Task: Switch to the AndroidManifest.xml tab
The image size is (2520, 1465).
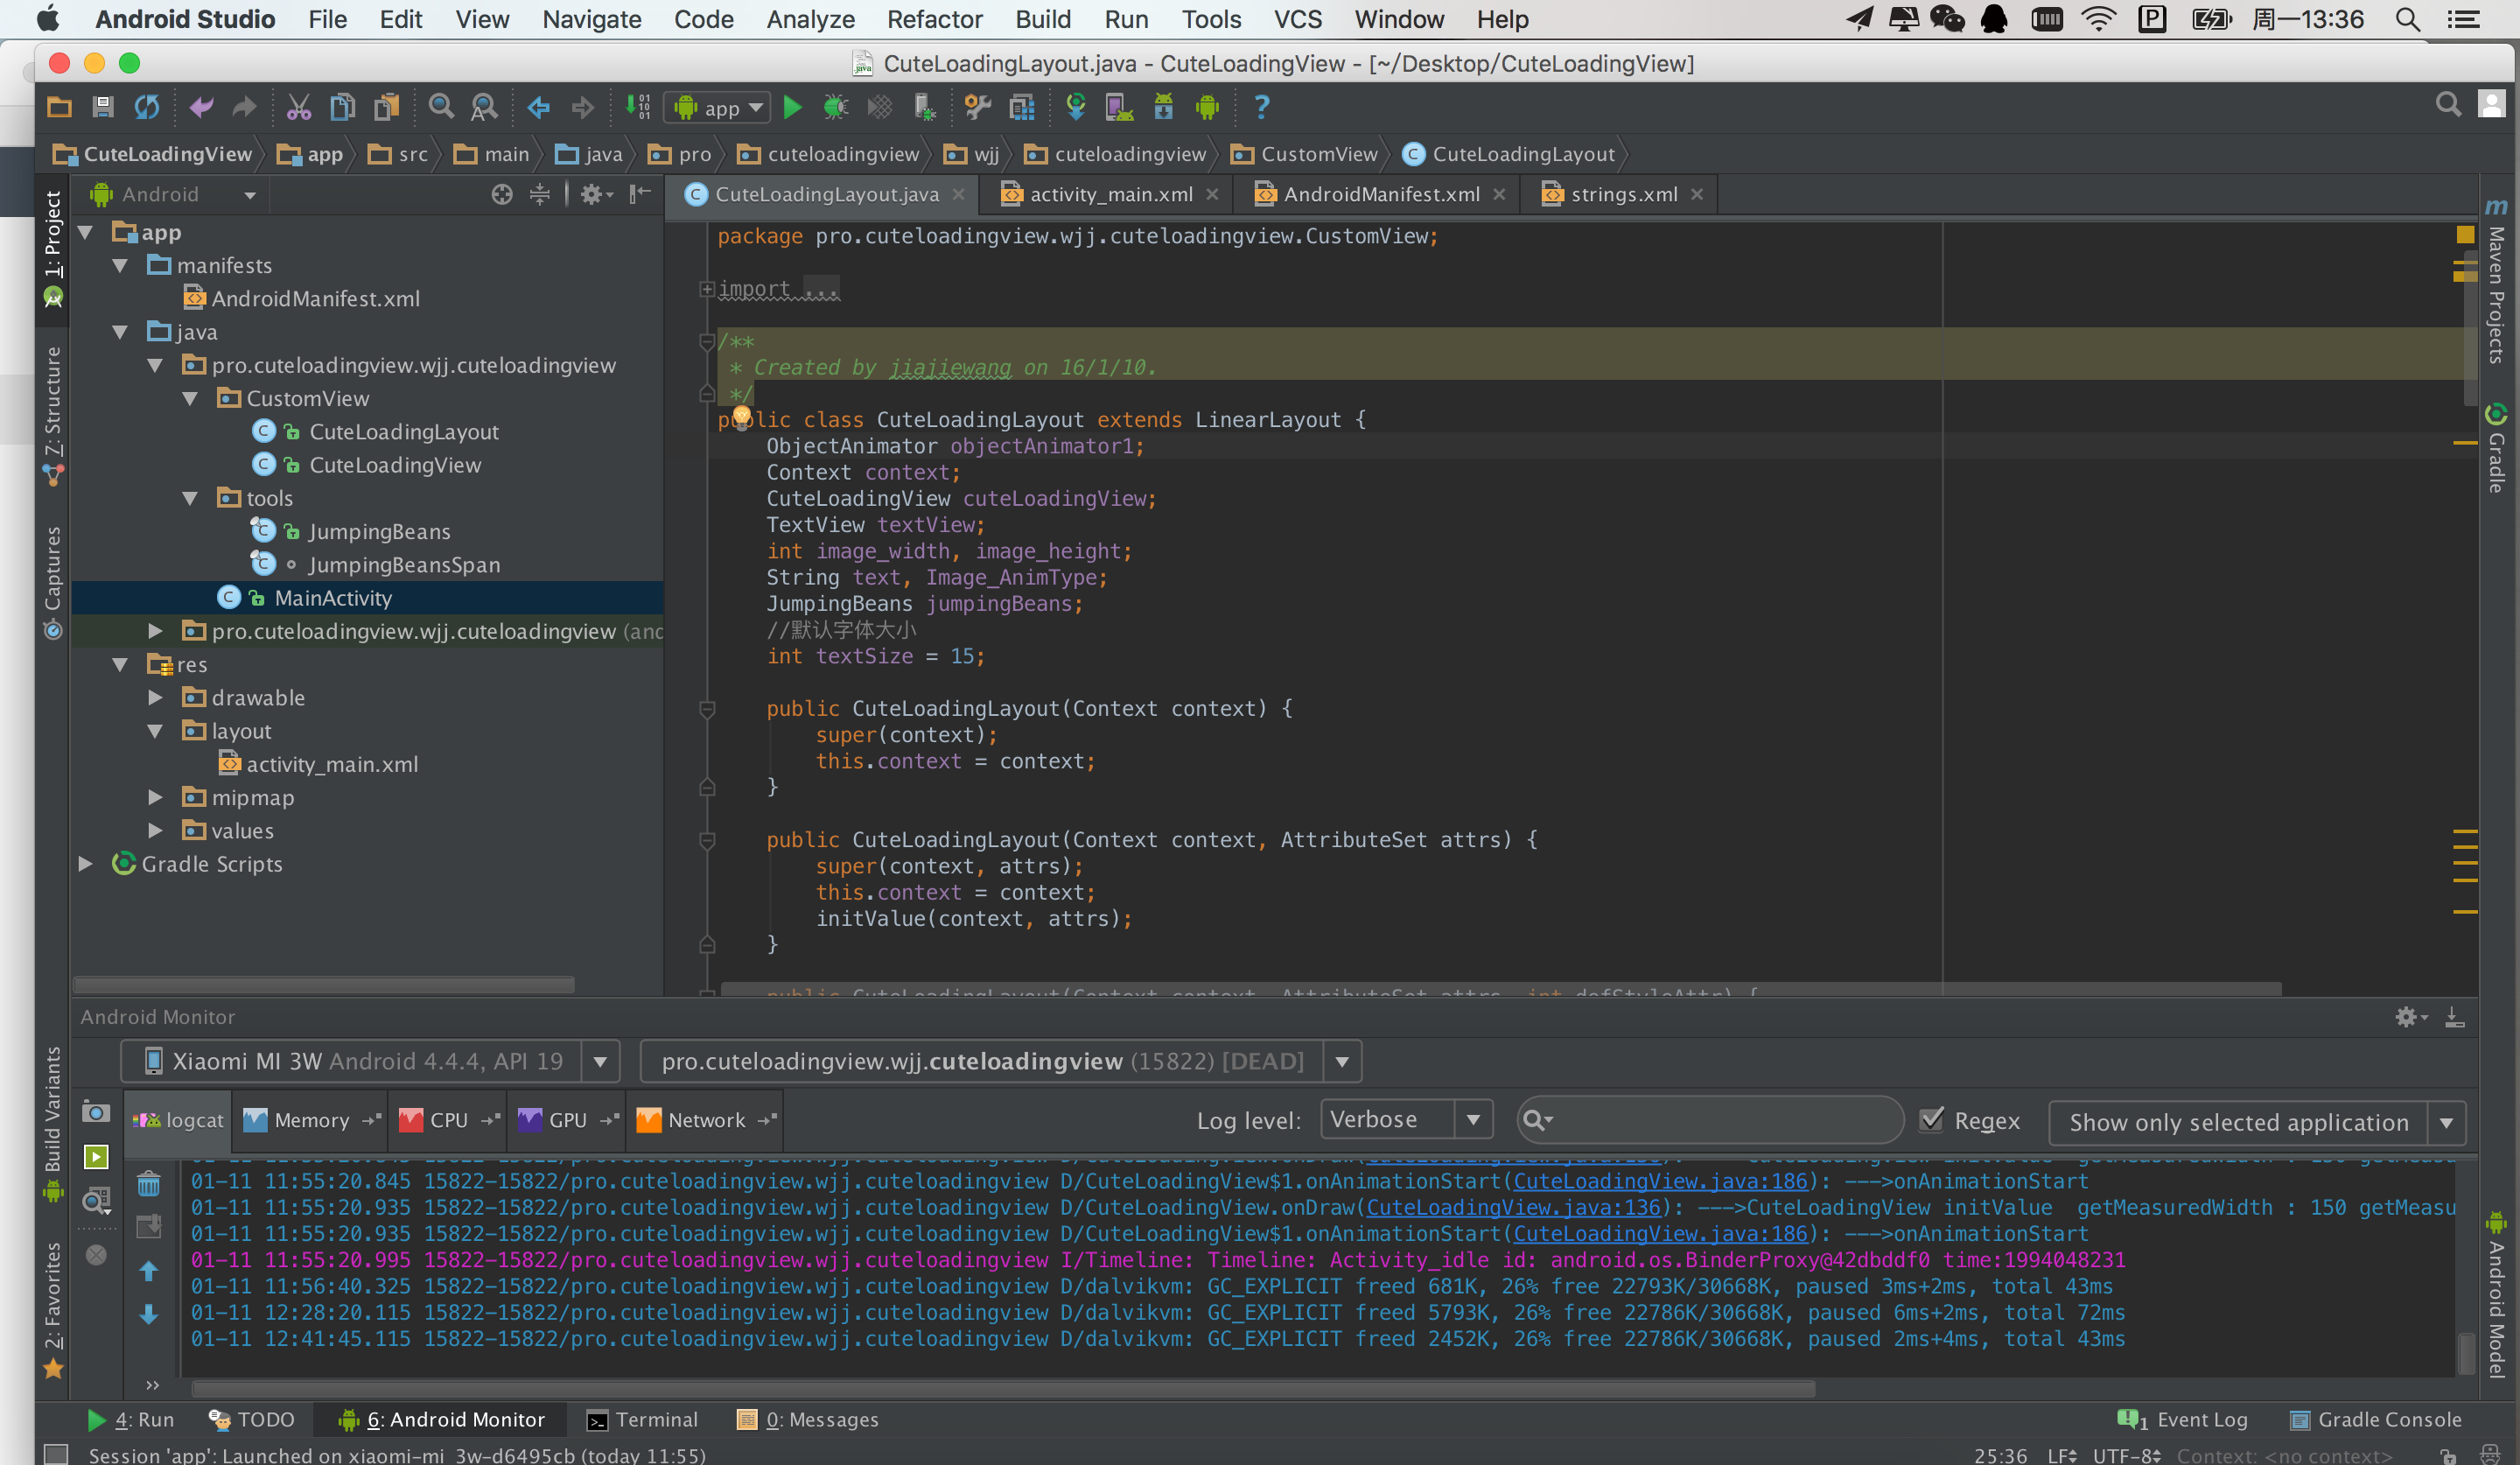Action: [x=1381, y=194]
